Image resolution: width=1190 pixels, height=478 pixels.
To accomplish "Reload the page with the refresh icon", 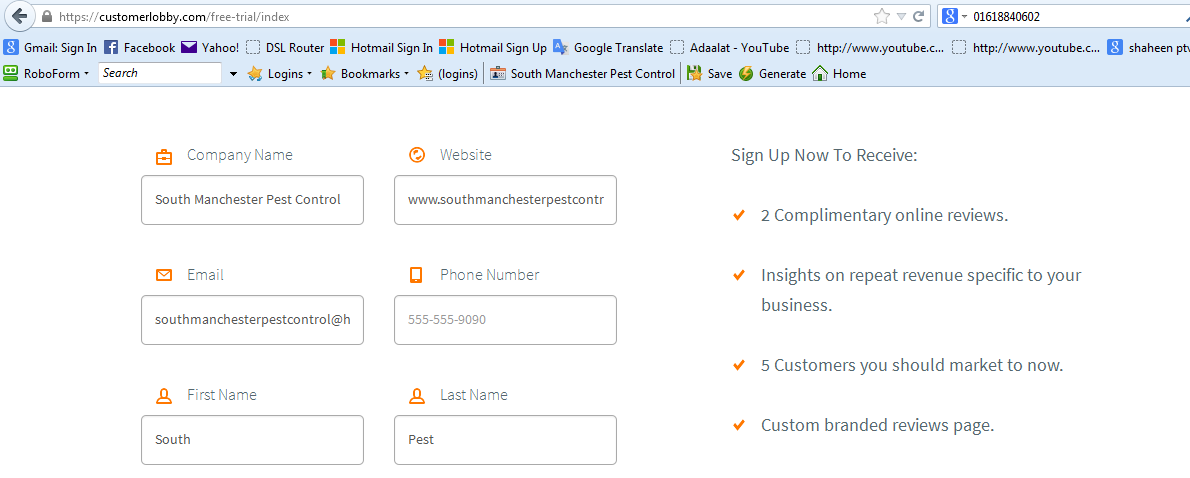I will point(918,16).
